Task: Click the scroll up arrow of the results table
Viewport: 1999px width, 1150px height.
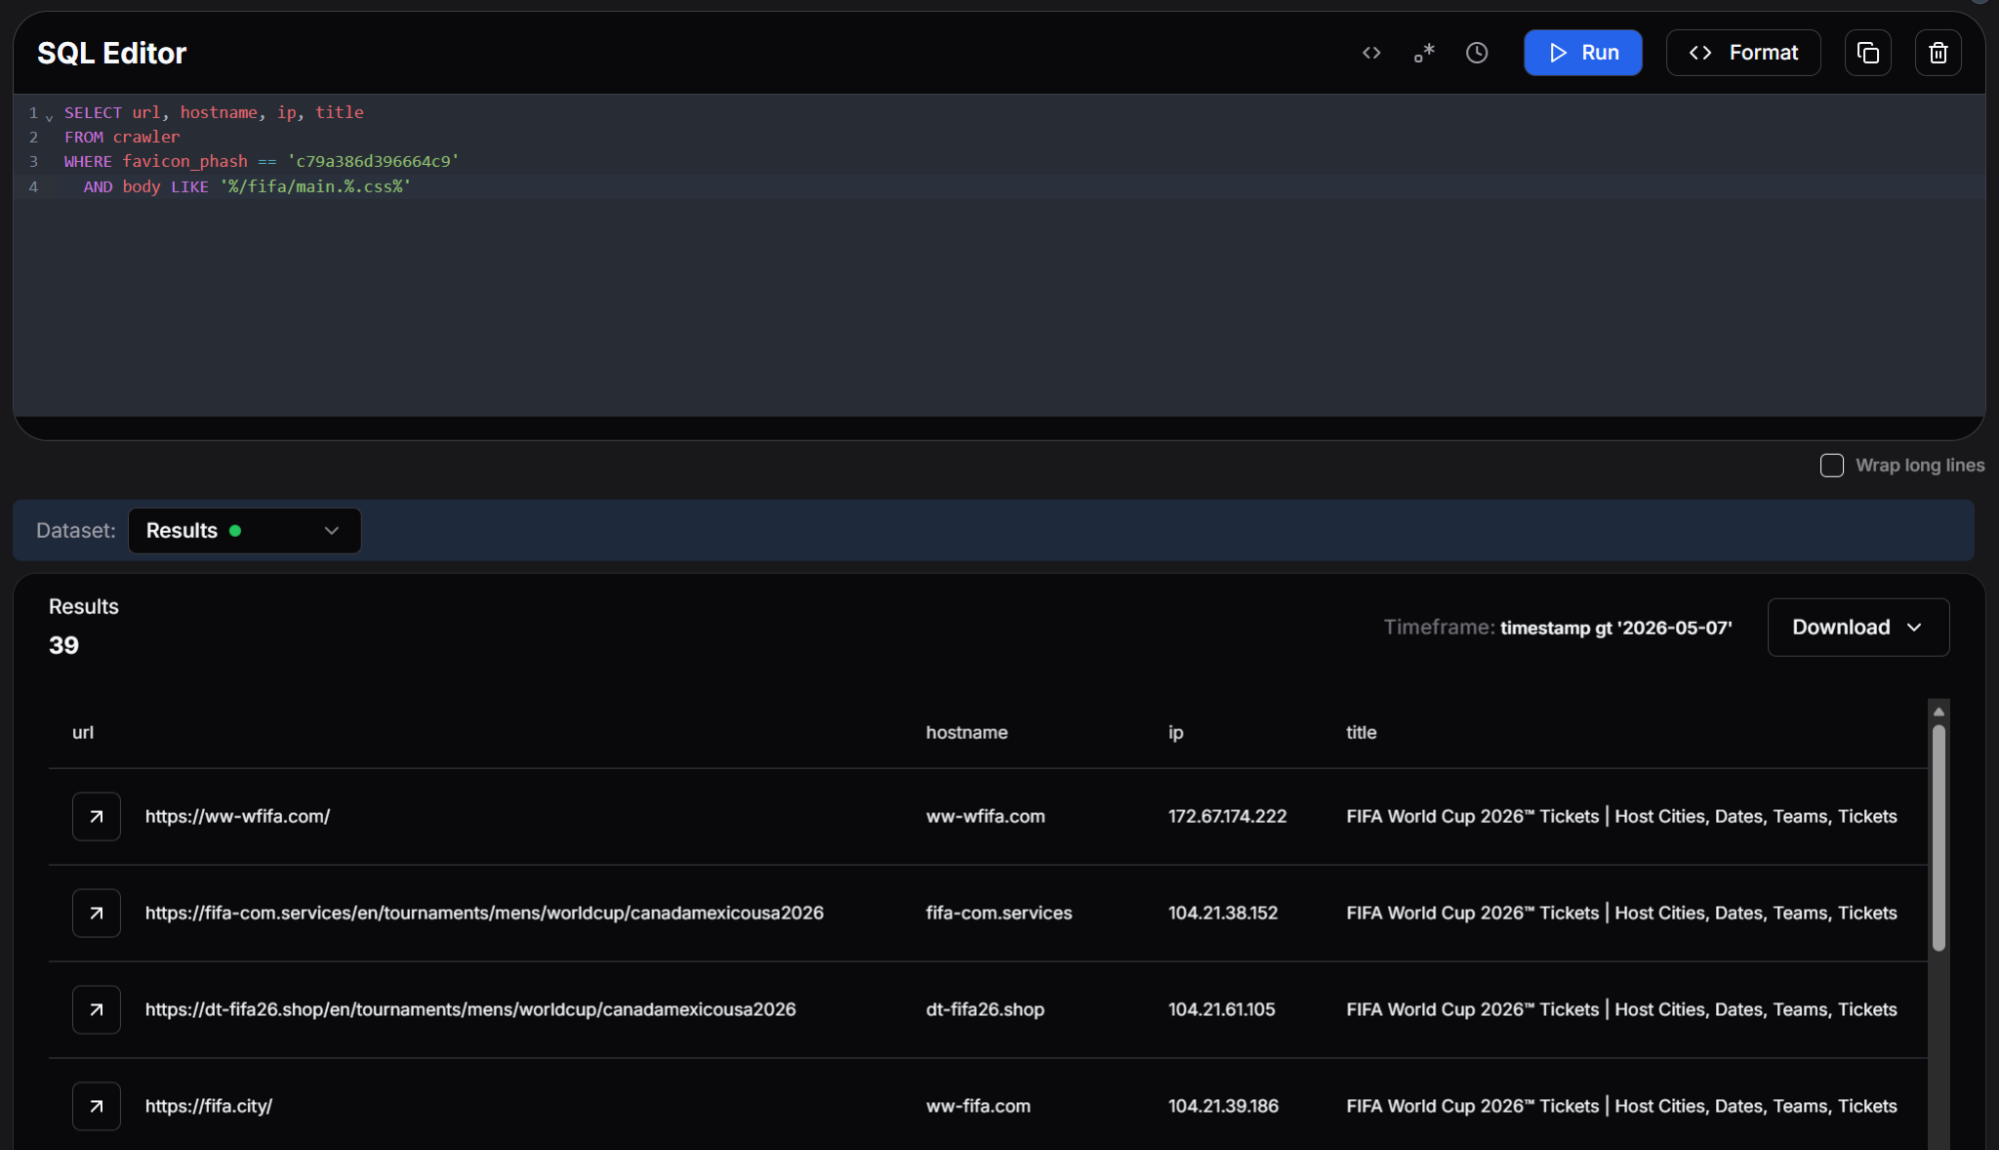Action: [1938, 712]
